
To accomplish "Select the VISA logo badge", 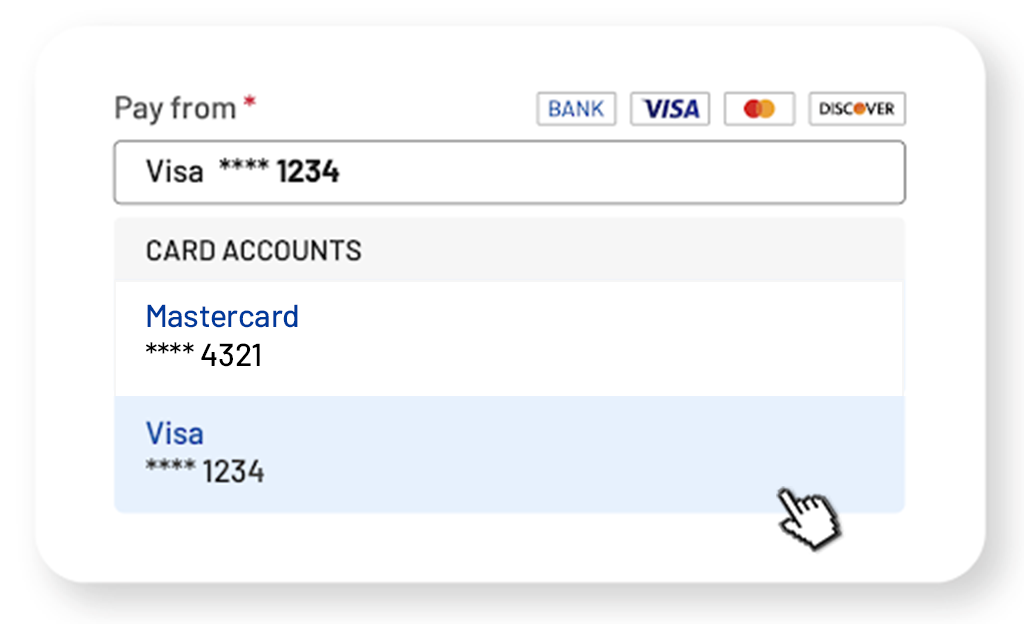I will [x=670, y=108].
